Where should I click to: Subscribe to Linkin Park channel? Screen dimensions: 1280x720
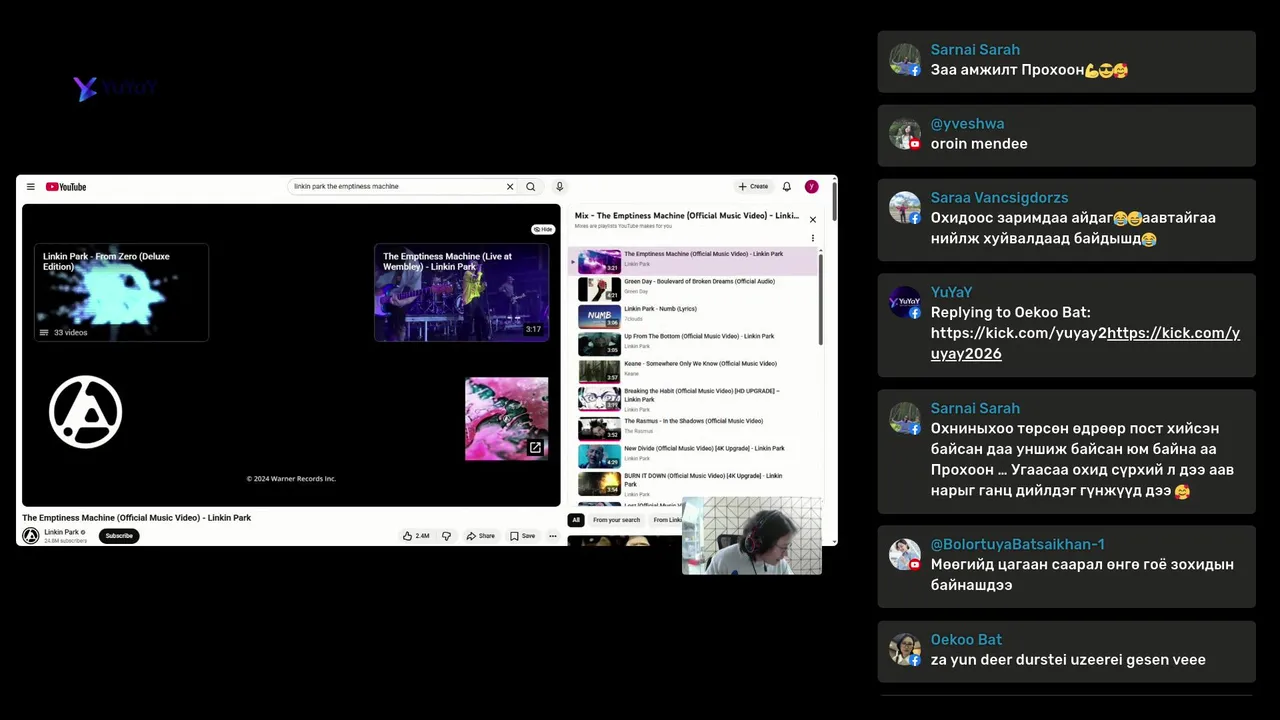[x=119, y=536]
